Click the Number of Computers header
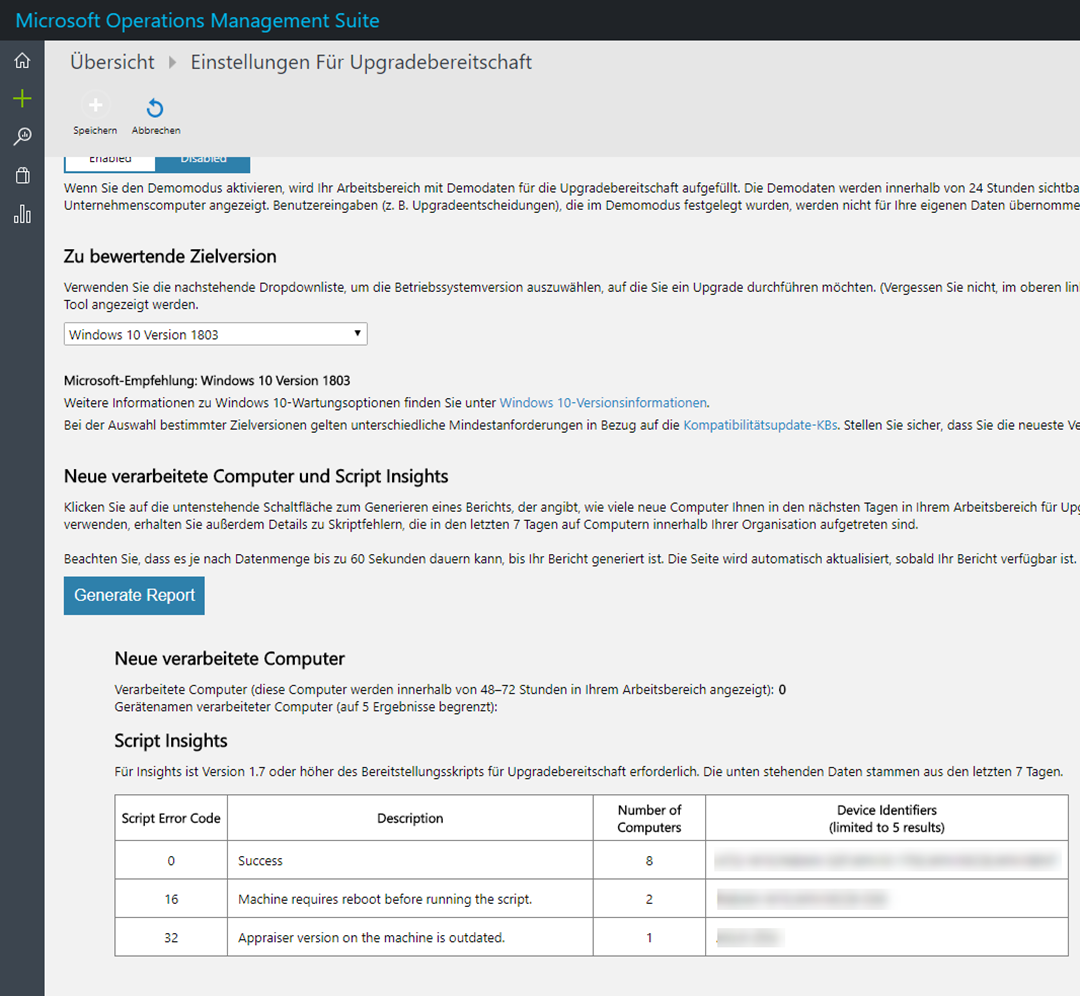The width and height of the screenshot is (1080, 996). 650,818
